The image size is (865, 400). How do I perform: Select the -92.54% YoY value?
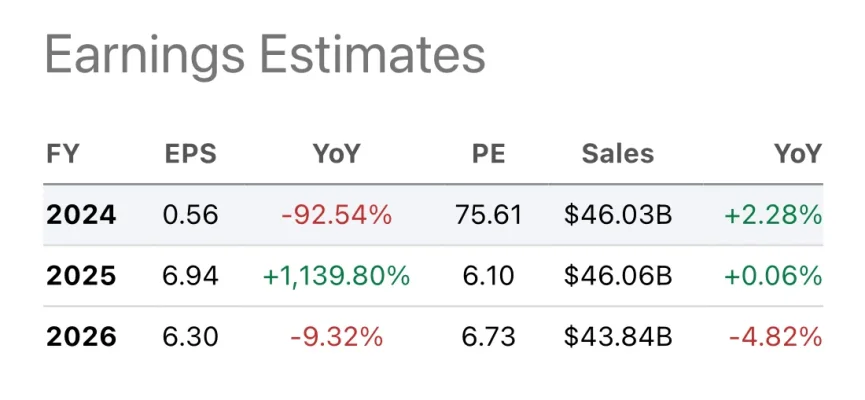pyautogui.click(x=336, y=215)
